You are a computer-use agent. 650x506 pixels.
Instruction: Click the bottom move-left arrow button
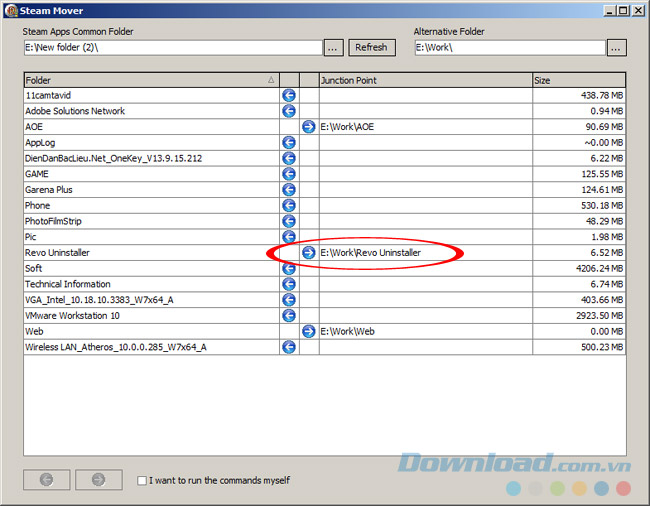pos(46,480)
